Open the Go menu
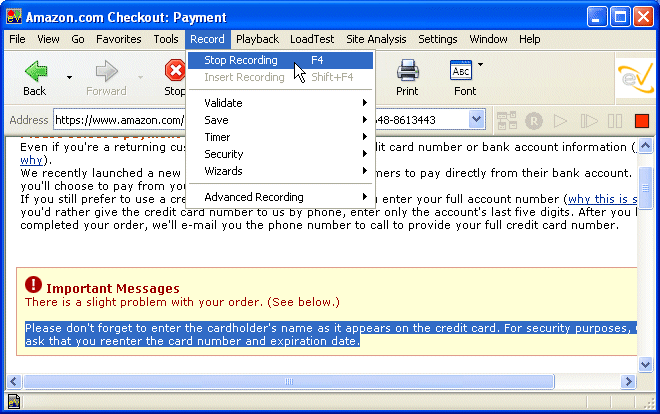Screen dimensions: 660x414 [x=78, y=39]
